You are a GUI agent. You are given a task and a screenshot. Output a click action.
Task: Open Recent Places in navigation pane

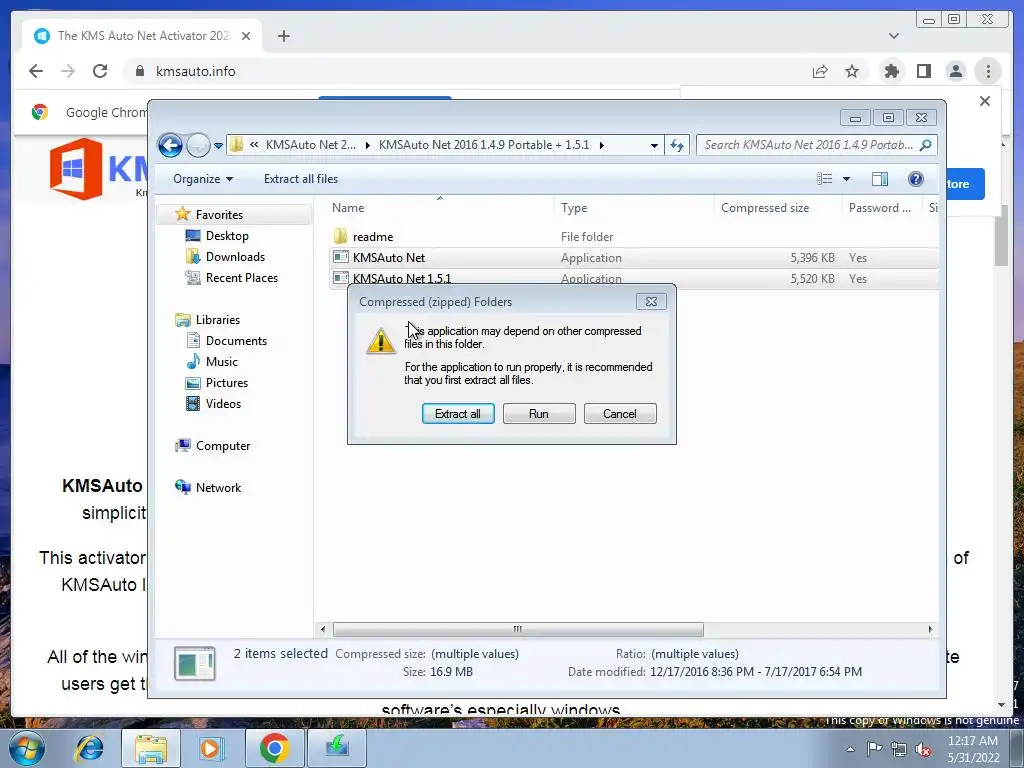[242, 278]
